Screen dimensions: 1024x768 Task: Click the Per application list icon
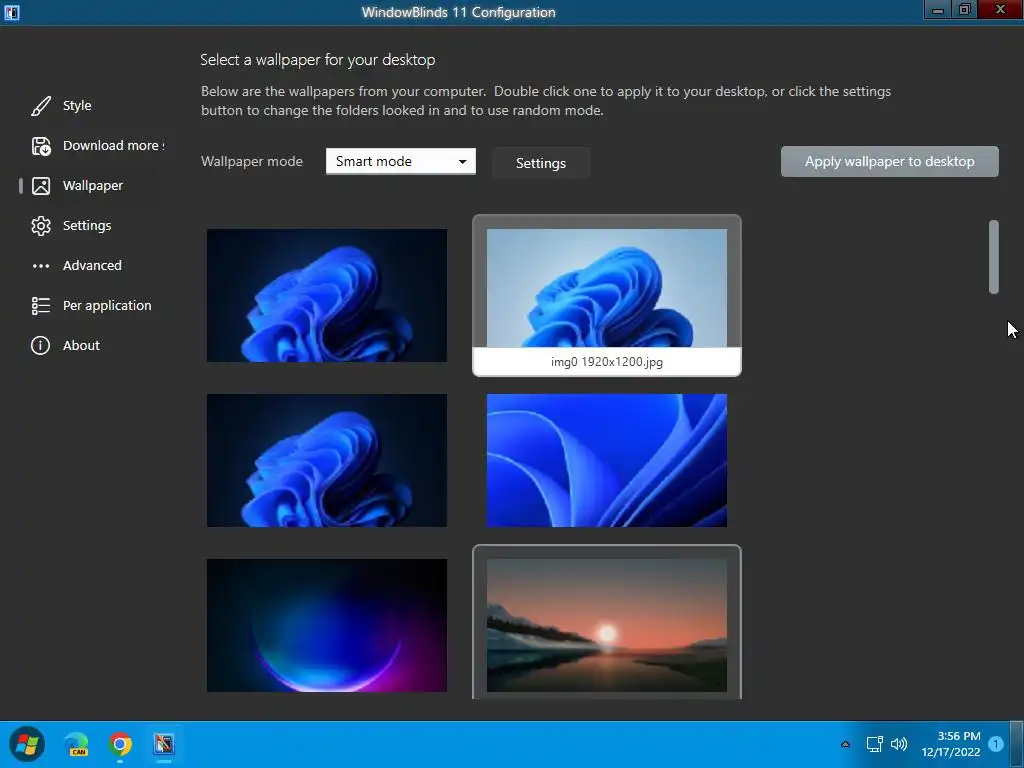pos(40,306)
